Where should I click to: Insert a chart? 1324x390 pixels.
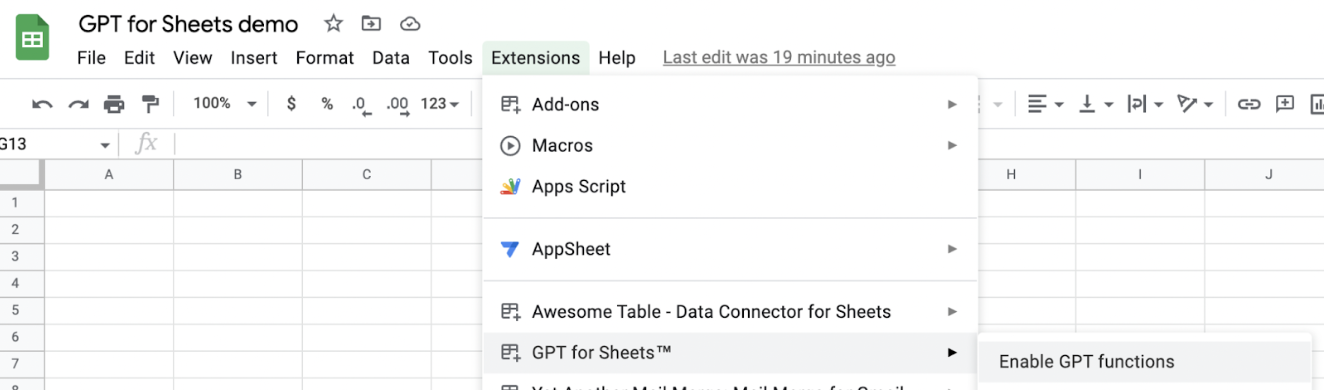pos(1317,104)
